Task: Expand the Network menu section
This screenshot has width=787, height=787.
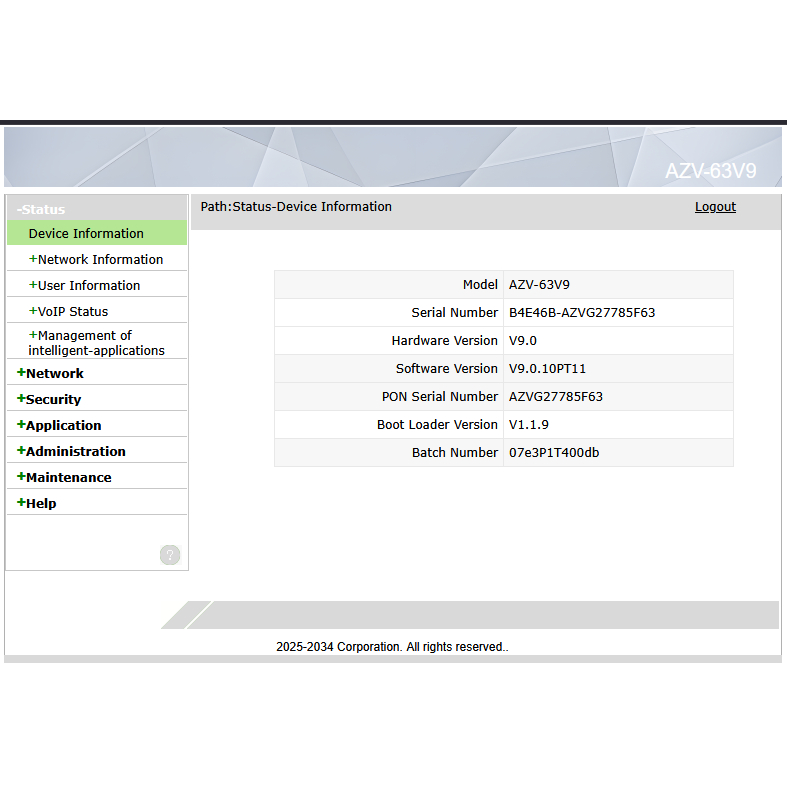Action: [53, 374]
